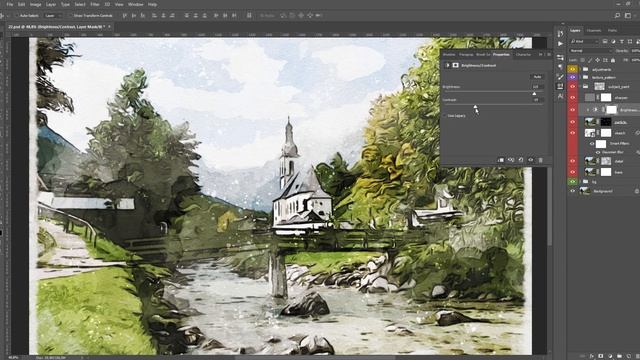640x360 pixels.
Task: Hide the subject_paint group
Action: click(x=573, y=87)
